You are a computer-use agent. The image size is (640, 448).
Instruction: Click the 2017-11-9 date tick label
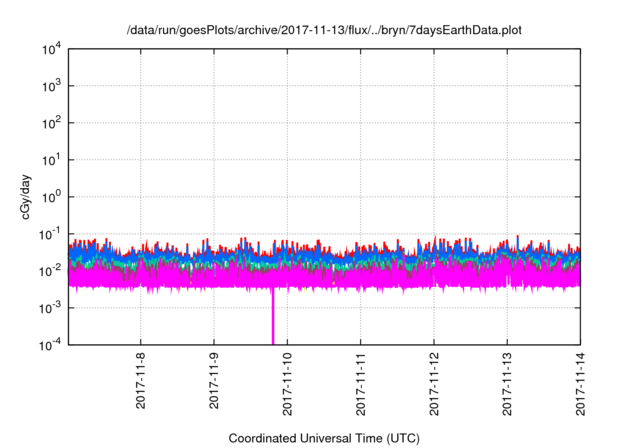pyautogui.click(x=214, y=381)
